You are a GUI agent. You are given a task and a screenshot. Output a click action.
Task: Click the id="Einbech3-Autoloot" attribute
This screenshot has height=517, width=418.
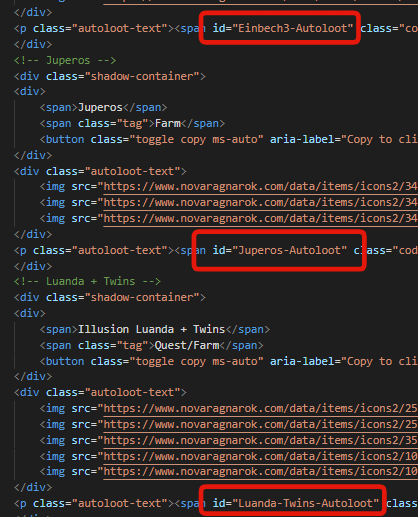click(283, 28)
